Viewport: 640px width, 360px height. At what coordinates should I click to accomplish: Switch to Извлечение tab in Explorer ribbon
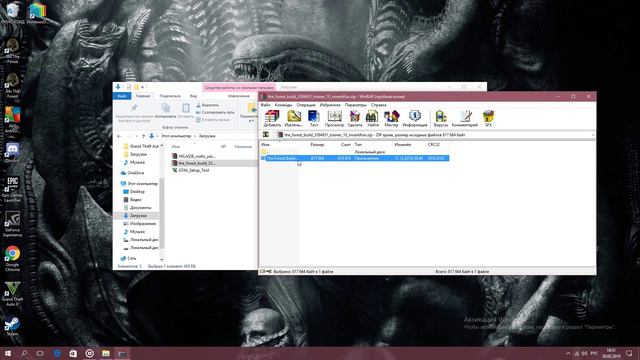(x=239, y=96)
